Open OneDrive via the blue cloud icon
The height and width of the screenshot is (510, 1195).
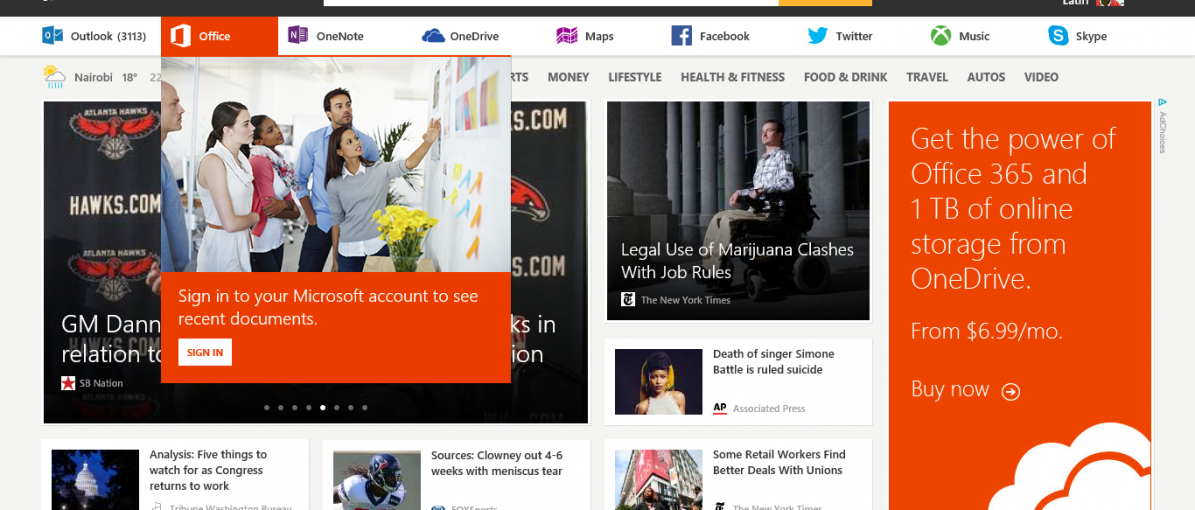pyautogui.click(x=433, y=36)
